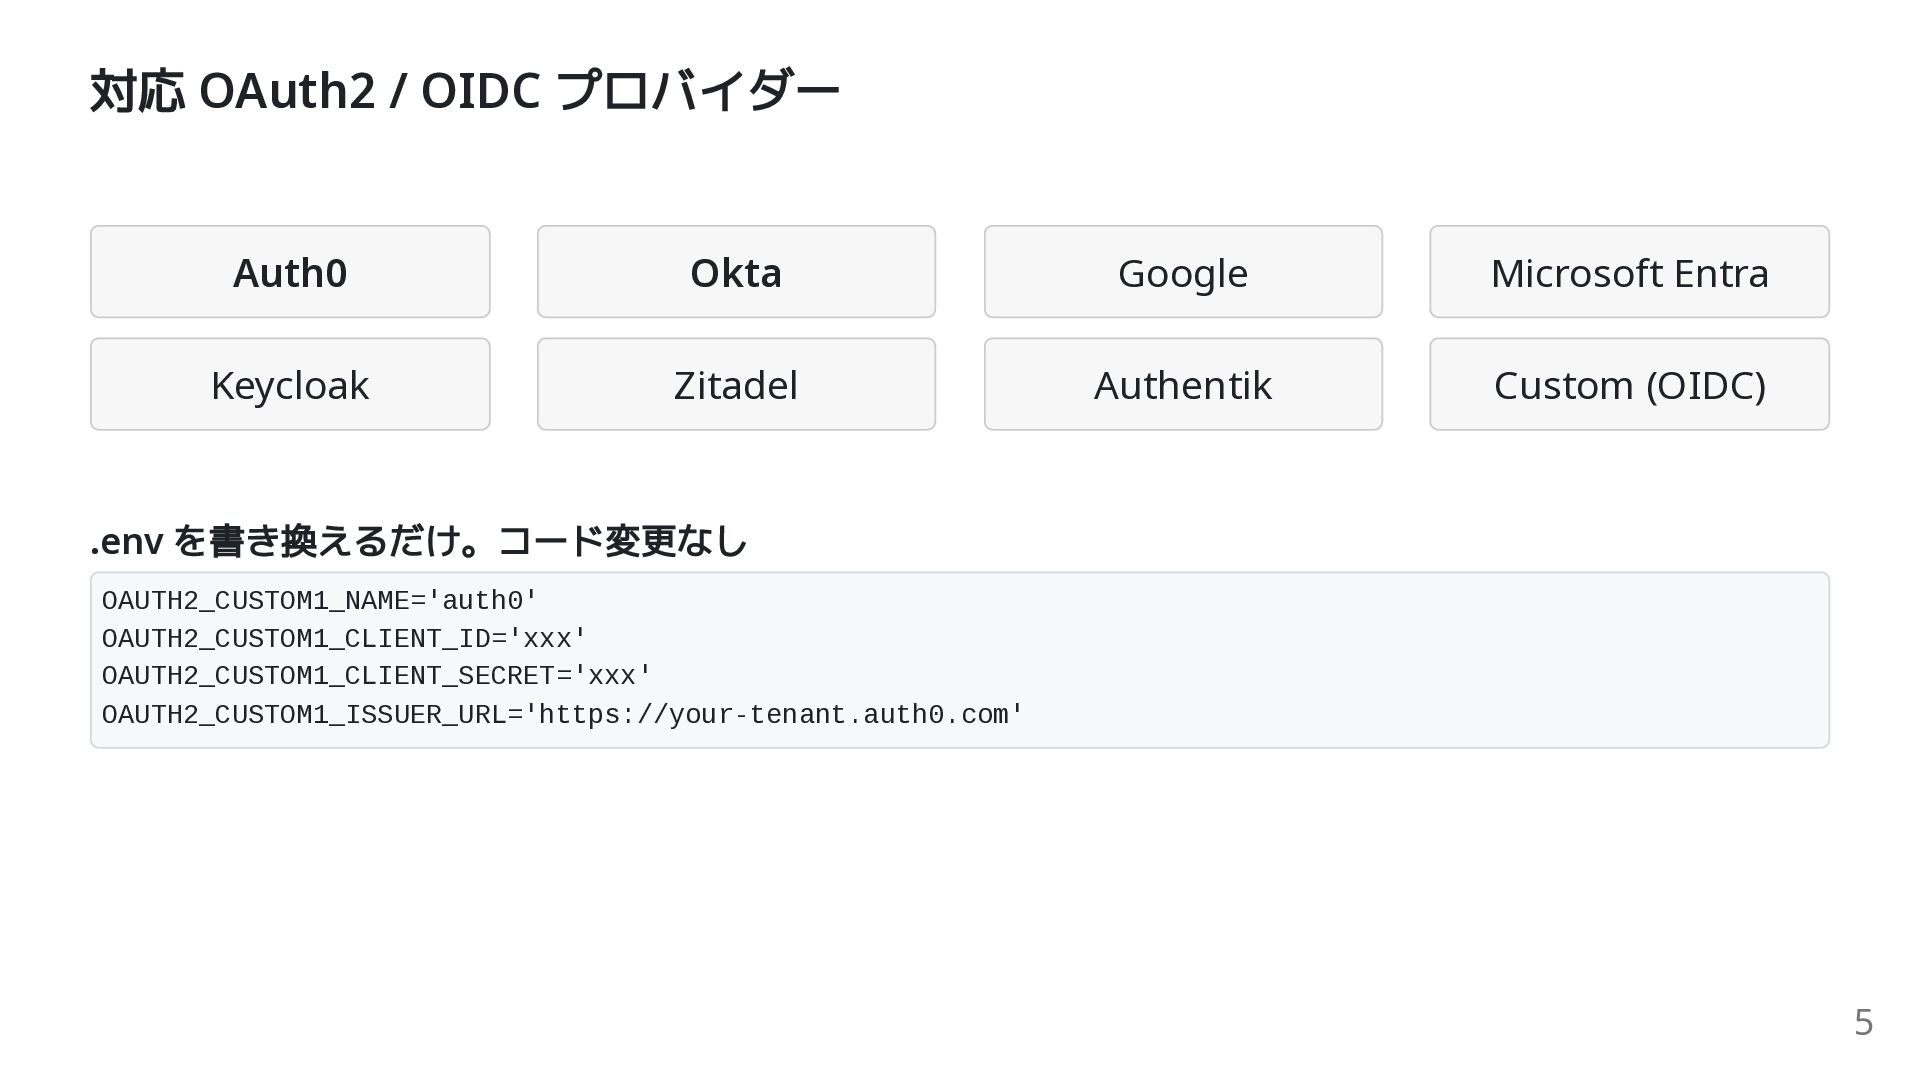Click the Auth0 provider box
Viewport: 1920px width, 1080px height.
290,272
